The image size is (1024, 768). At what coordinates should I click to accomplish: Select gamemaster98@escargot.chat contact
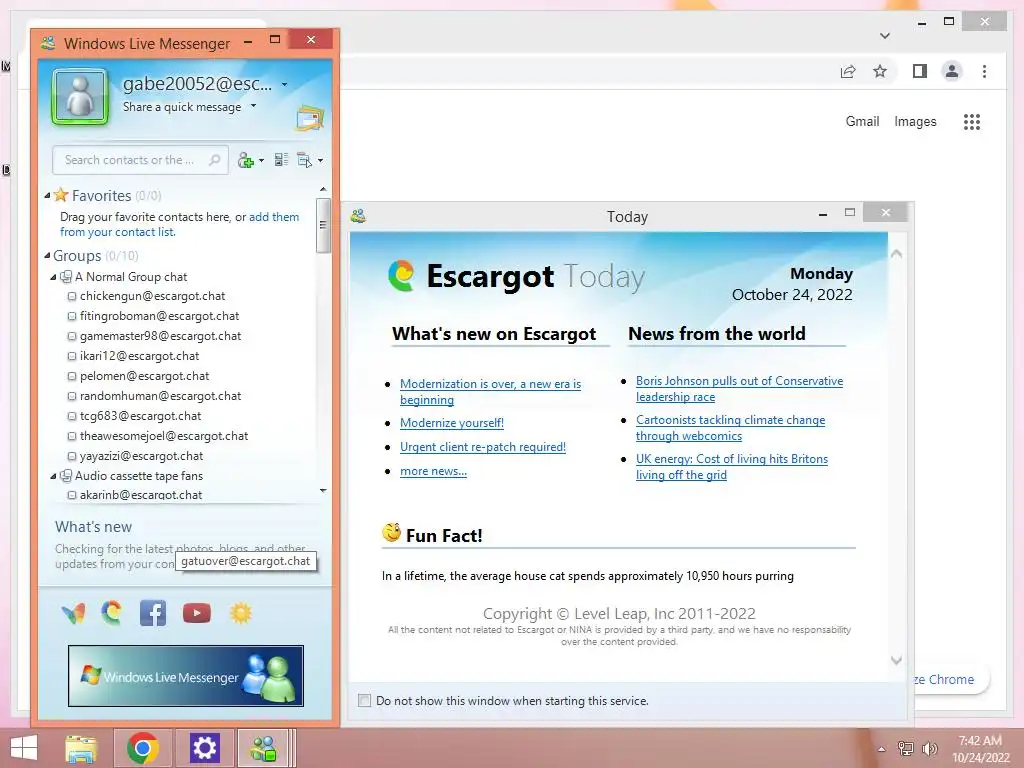pos(160,336)
